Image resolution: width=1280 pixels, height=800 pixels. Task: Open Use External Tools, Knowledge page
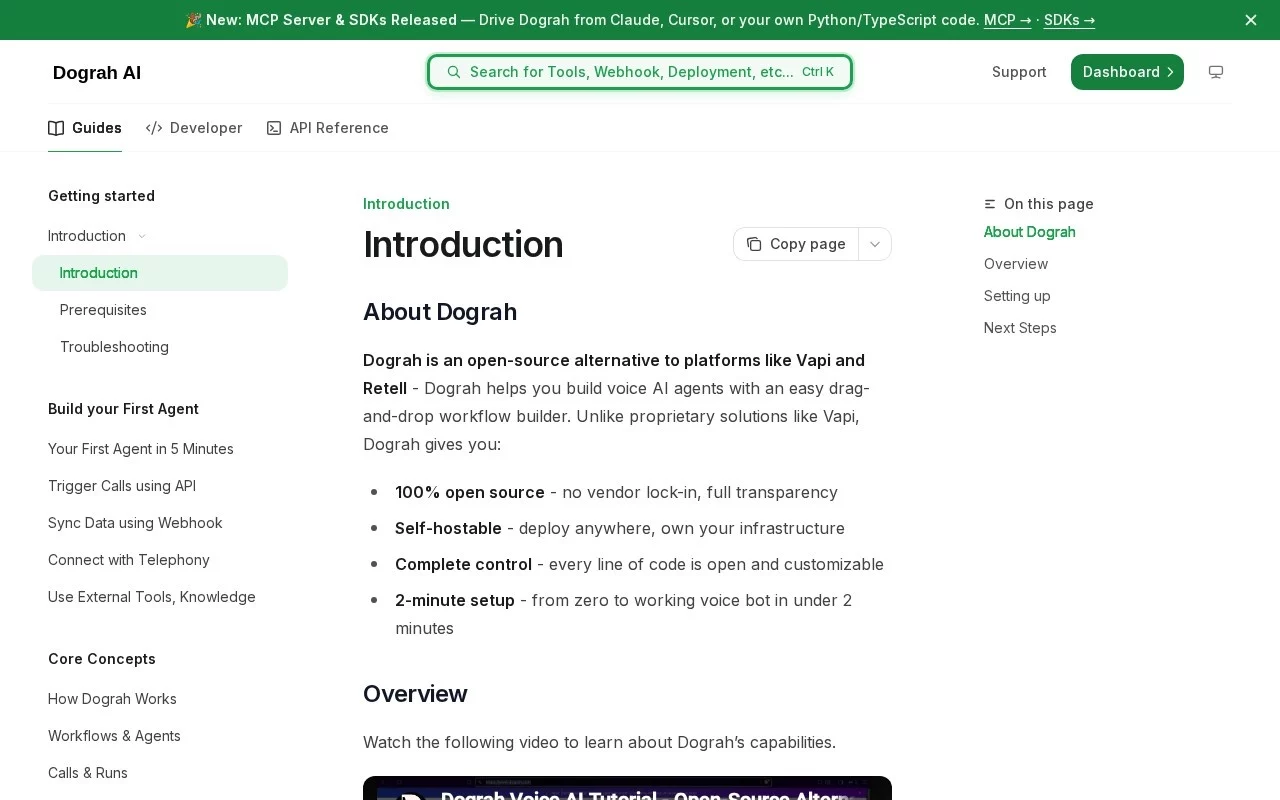(152, 597)
